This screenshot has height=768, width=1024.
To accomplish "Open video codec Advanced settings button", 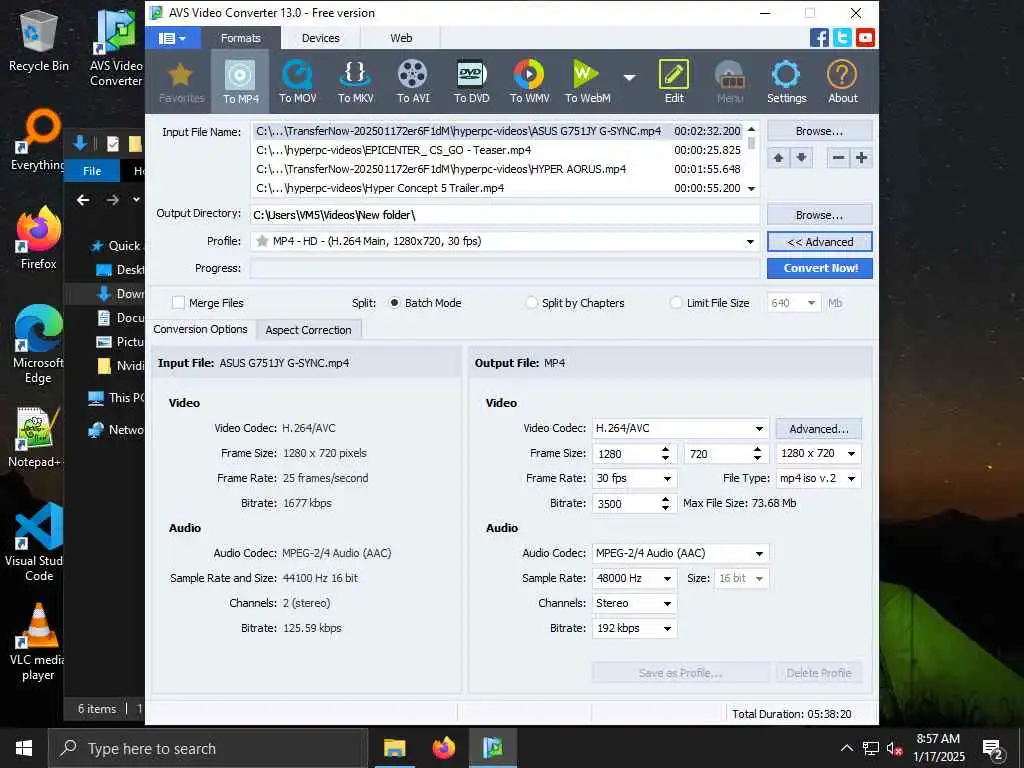I will point(819,428).
